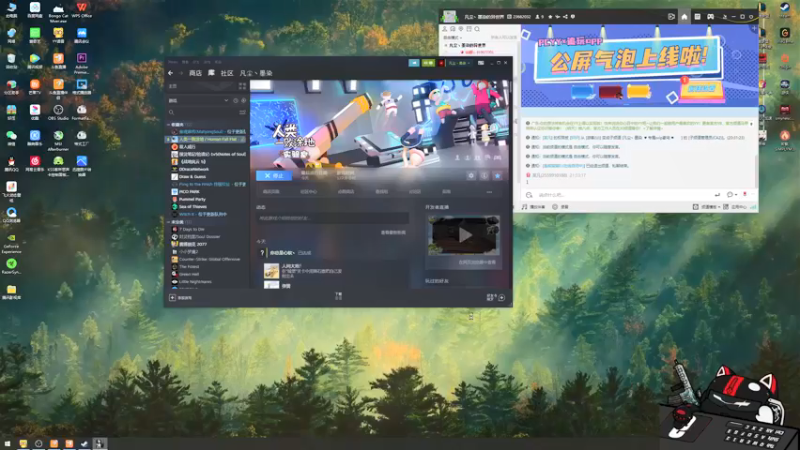Click the favorite star in YY title bar
The height and width of the screenshot is (450, 800).
[550, 17]
